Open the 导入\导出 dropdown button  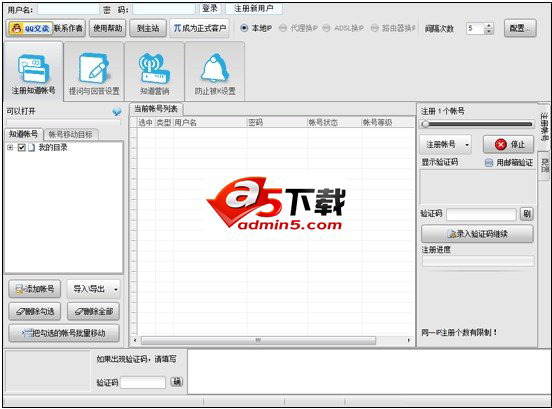[93, 289]
